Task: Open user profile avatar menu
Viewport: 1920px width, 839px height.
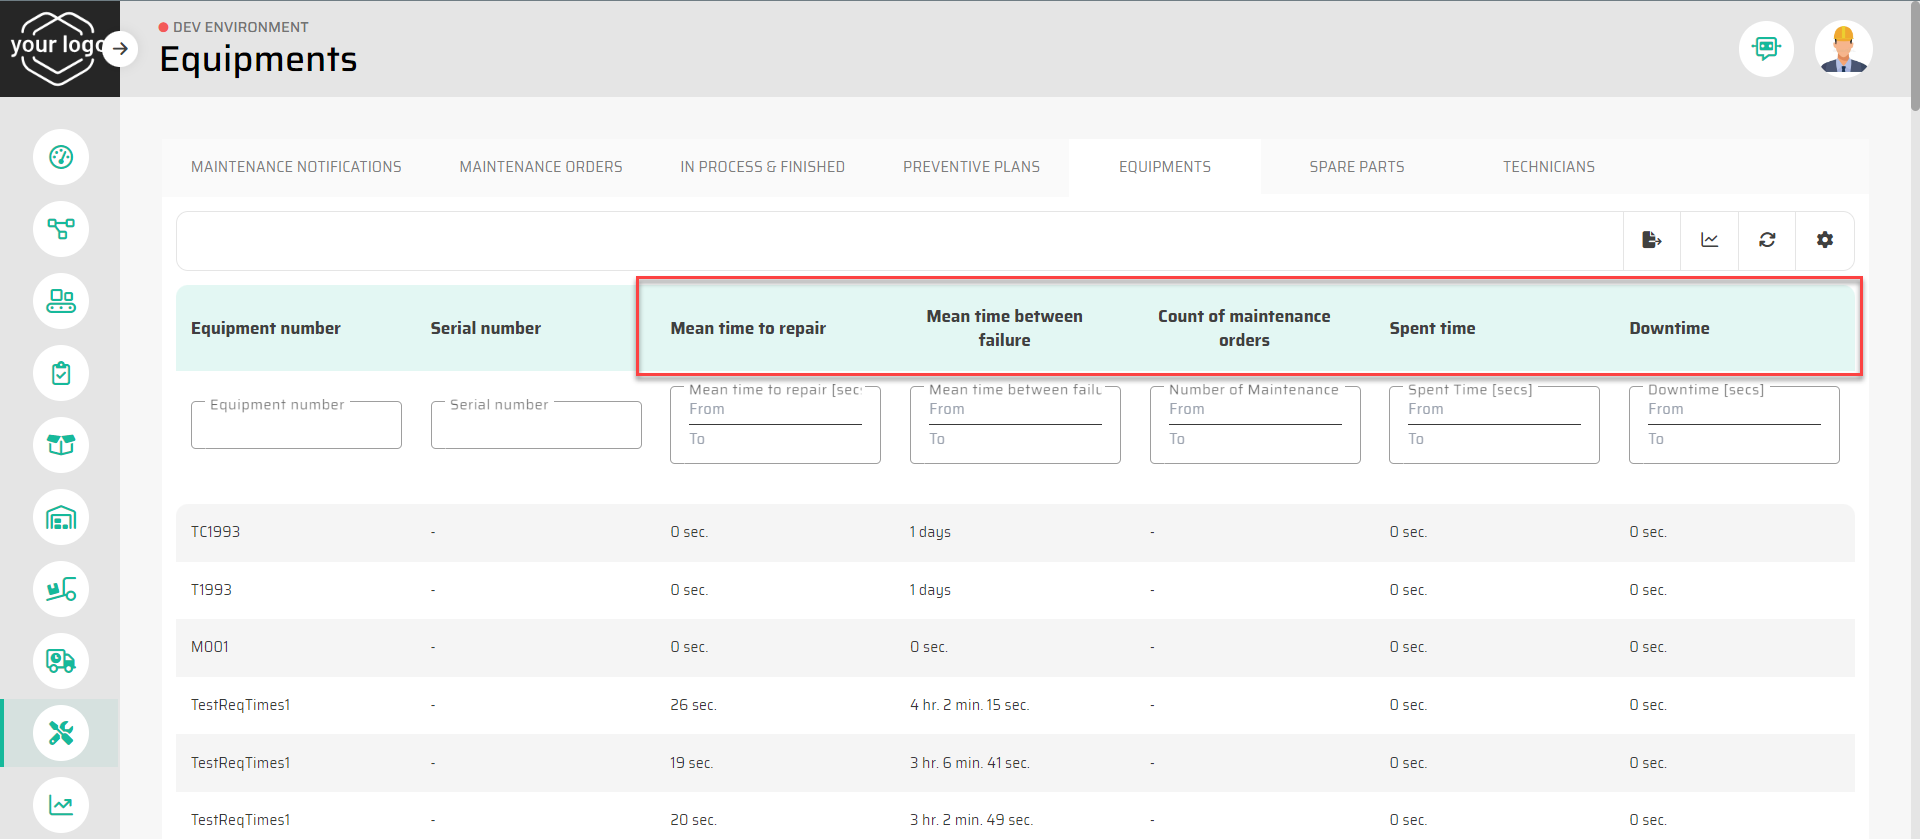Action: [x=1843, y=48]
